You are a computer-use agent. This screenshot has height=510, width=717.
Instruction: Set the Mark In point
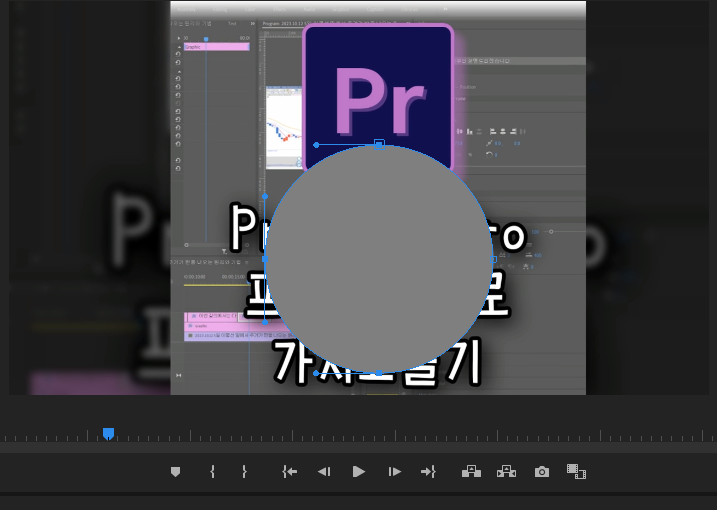[212, 472]
